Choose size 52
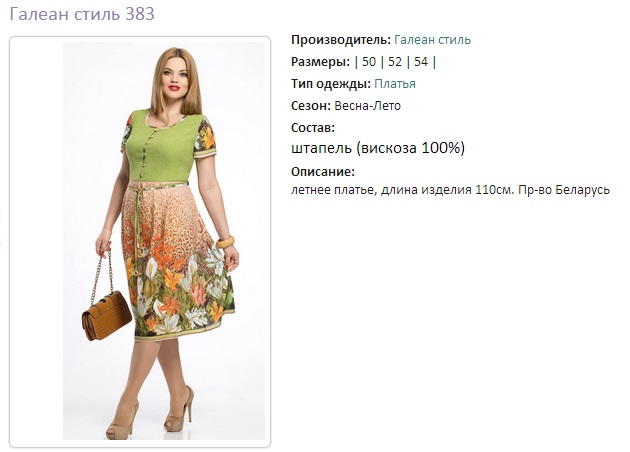The width and height of the screenshot is (630, 452). pyautogui.click(x=395, y=62)
